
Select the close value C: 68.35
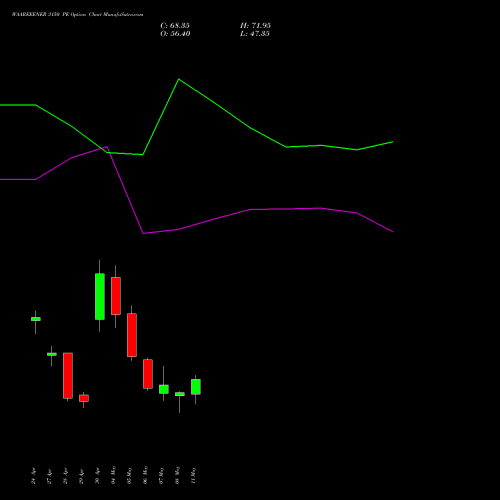175,26
